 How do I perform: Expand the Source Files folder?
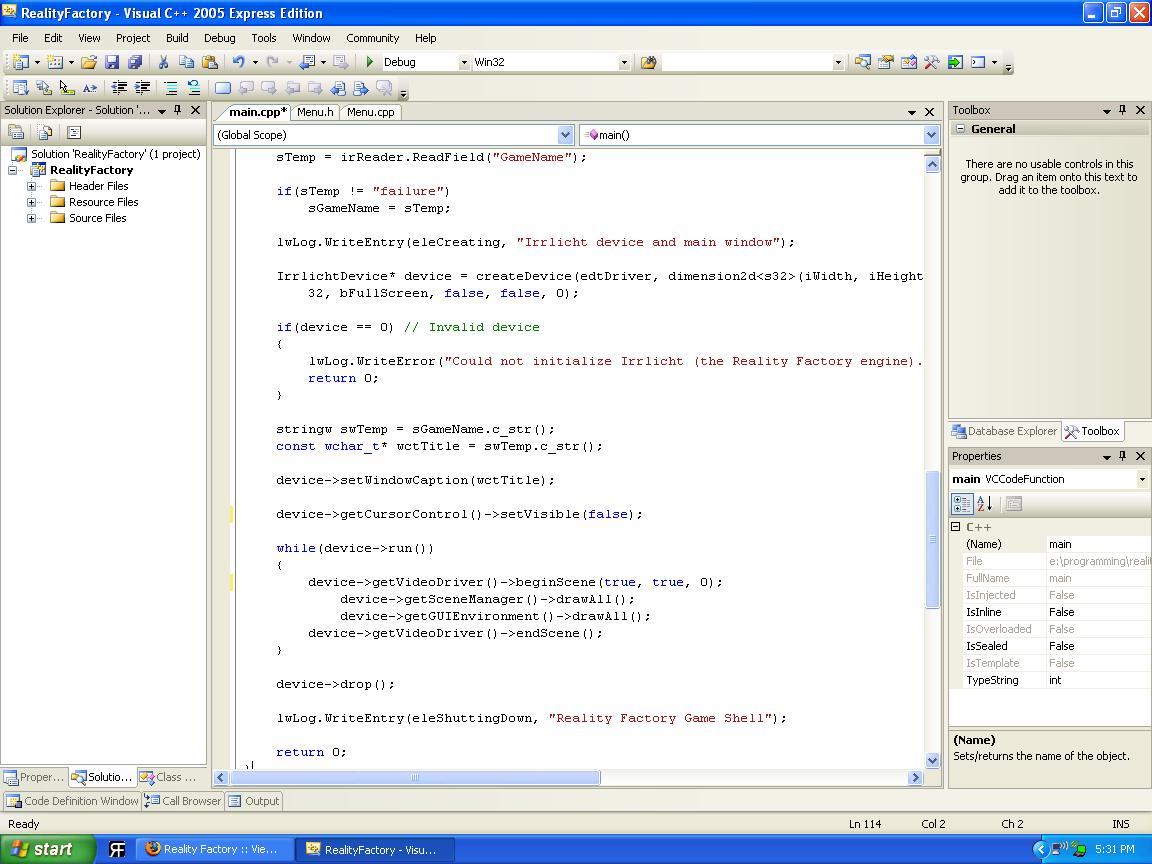click(x=32, y=218)
